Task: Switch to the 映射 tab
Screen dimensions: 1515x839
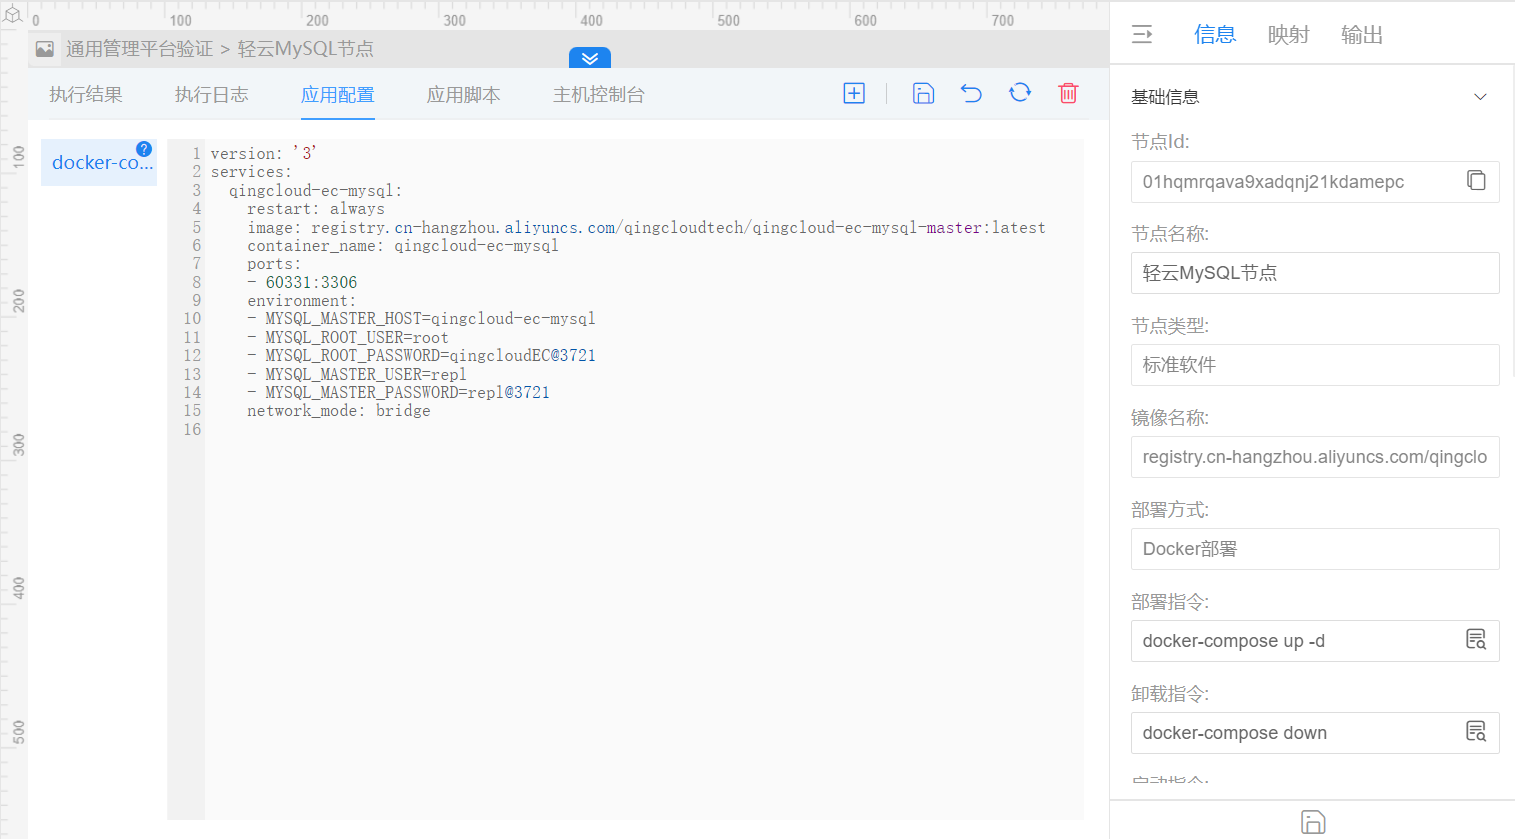Action: (x=1289, y=35)
